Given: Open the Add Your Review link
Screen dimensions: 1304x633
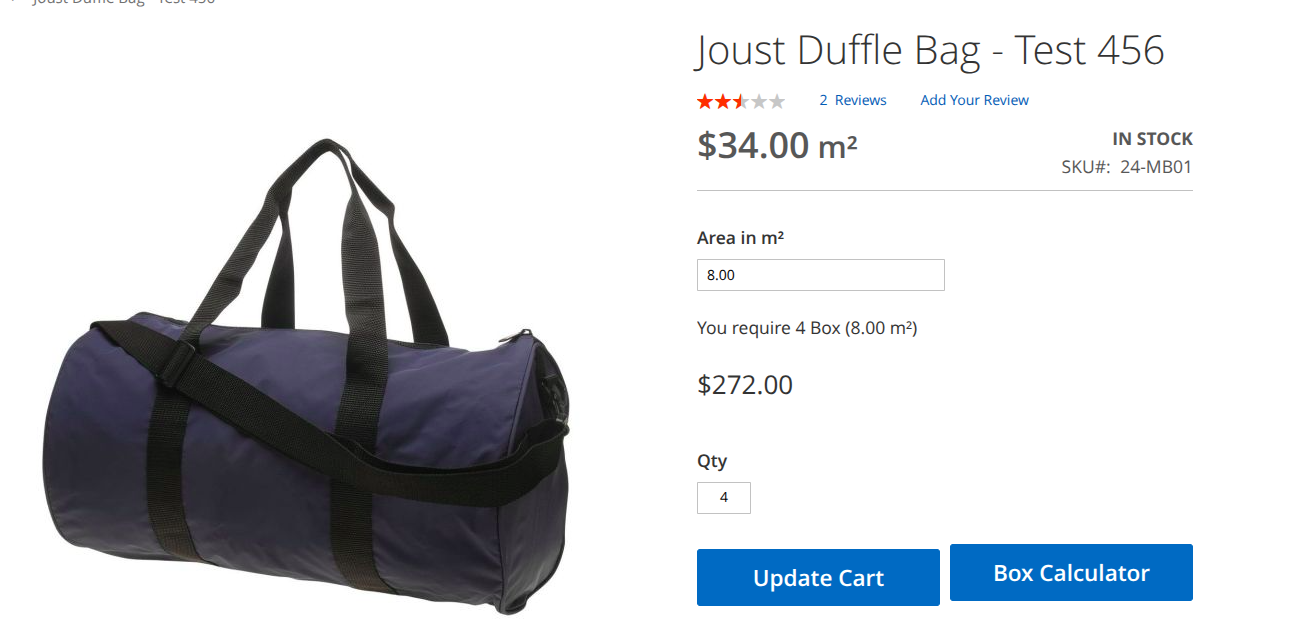Looking at the screenshot, I should 974,100.
